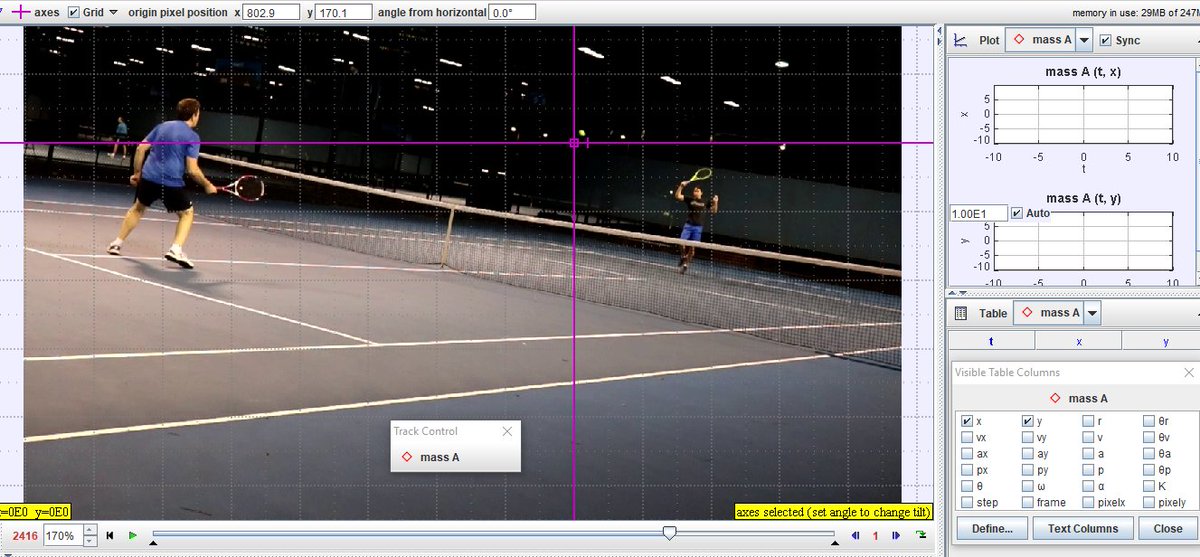Click the video frame slider thumb
Image resolution: width=1200 pixels, height=557 pixels.
click(x=669, y=533)
